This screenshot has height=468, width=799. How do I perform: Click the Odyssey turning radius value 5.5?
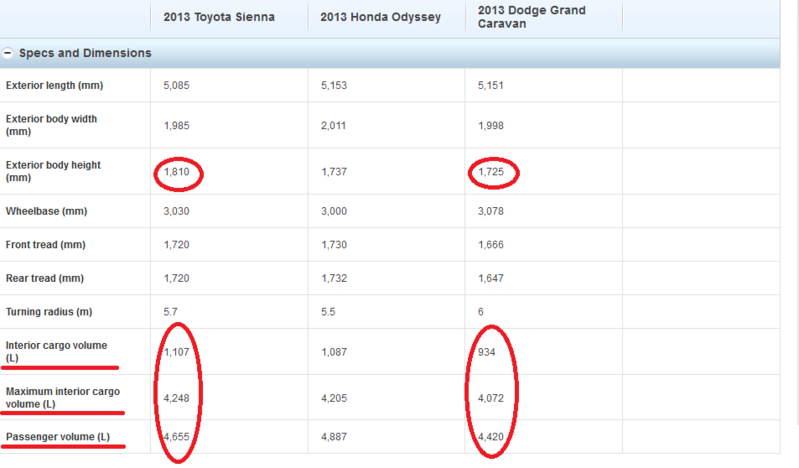point(328,312)
